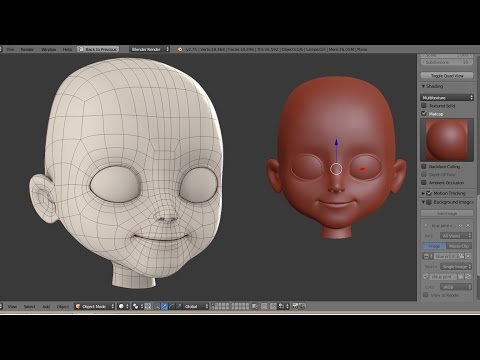
Task: Click the snap magnet icon
Action: [273, 306]
